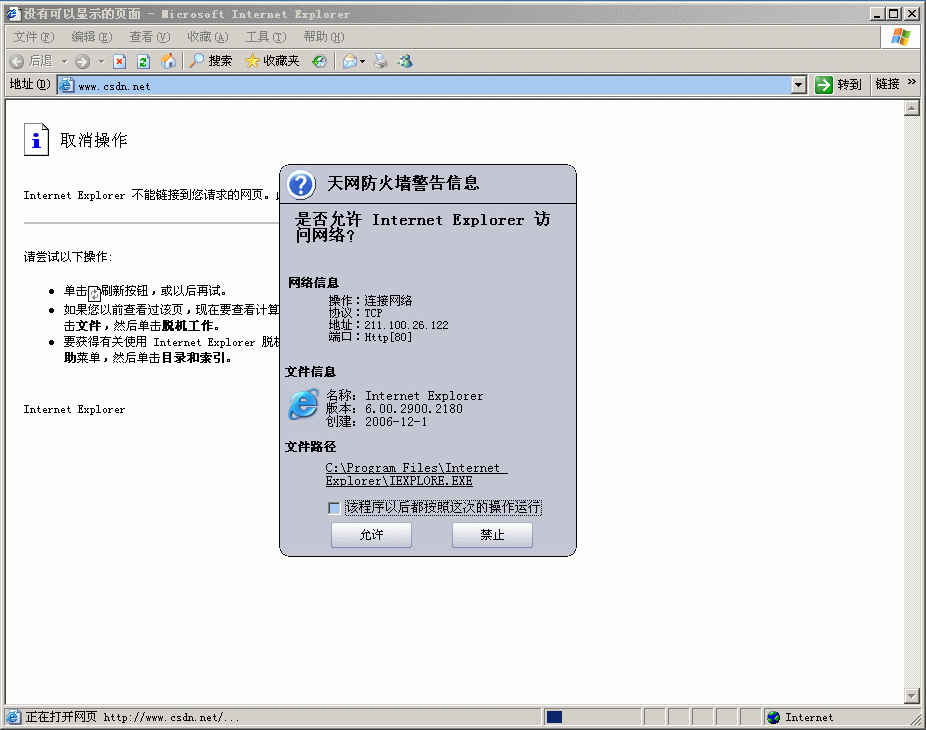Open the 收藏(A) menu
The image size is (926, 730).
208,37
